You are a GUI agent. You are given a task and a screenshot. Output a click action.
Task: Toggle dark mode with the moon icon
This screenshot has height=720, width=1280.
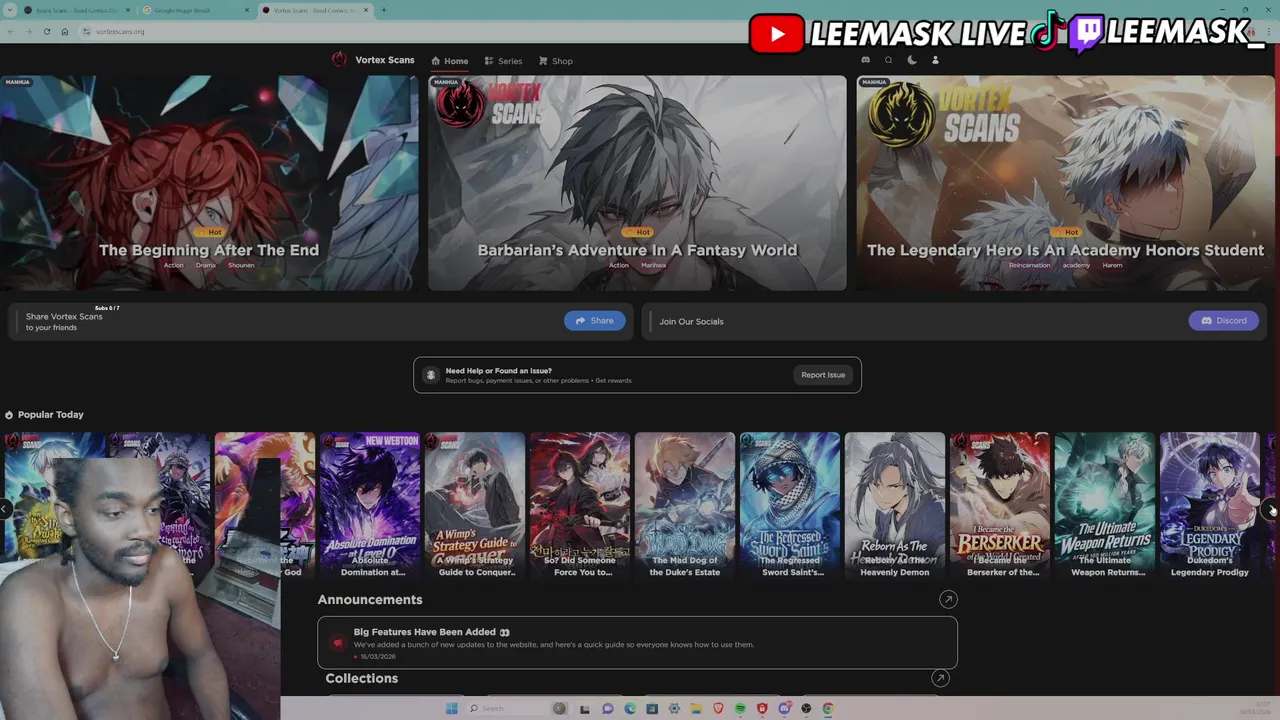(x=912, y=60)
